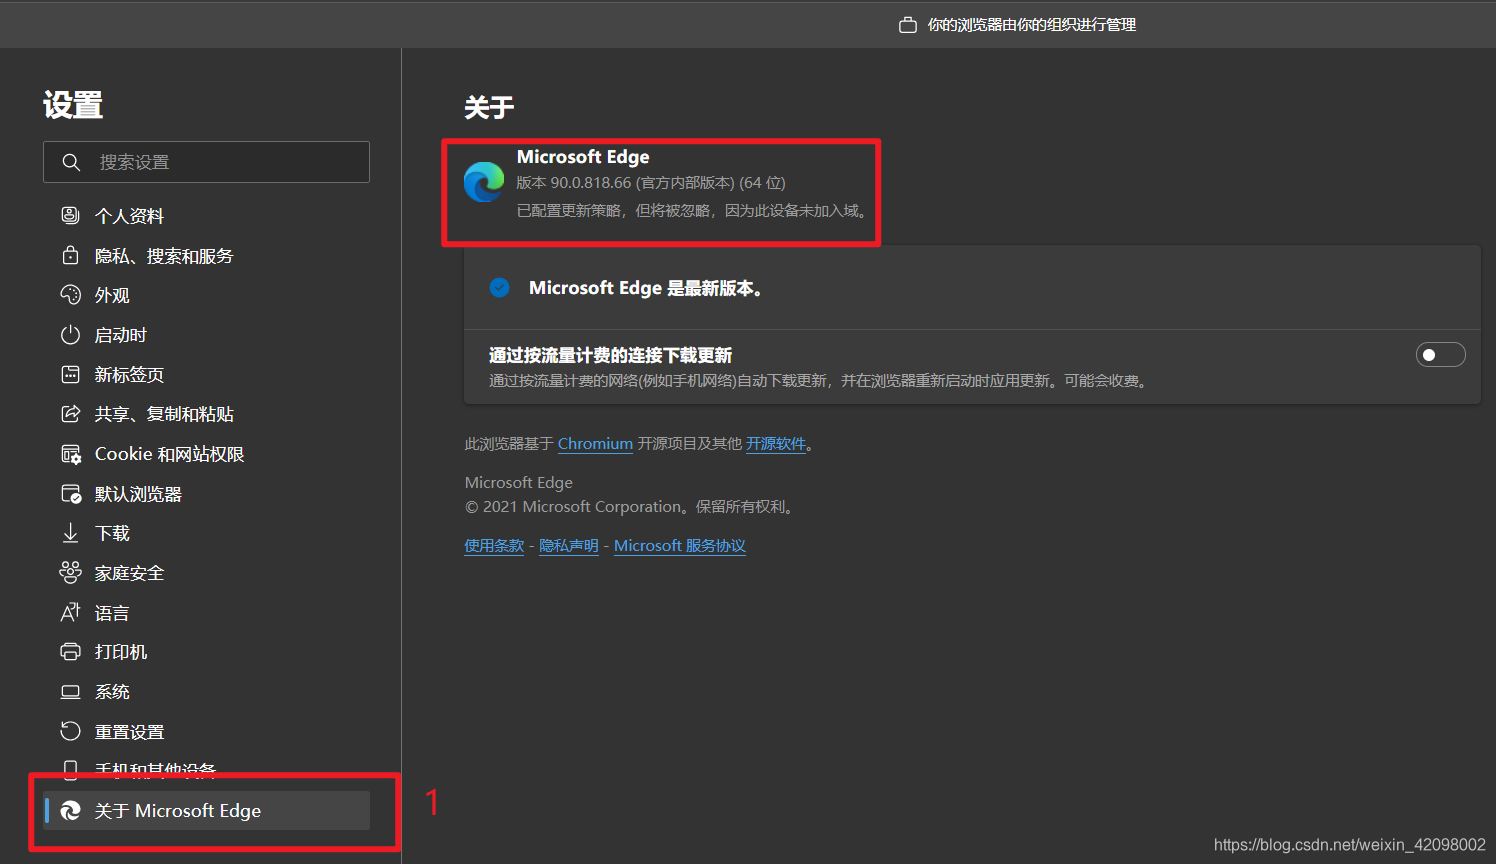Open the 使用条款 link

click(x=494, y=545)
